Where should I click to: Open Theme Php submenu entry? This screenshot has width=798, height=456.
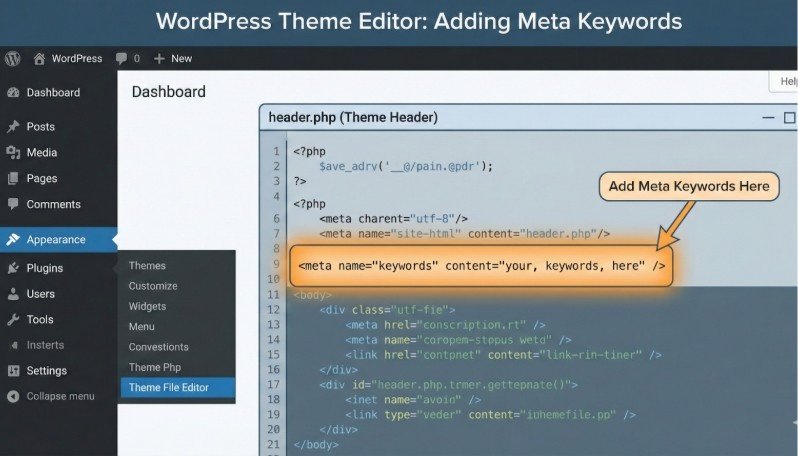coord(155,367)
